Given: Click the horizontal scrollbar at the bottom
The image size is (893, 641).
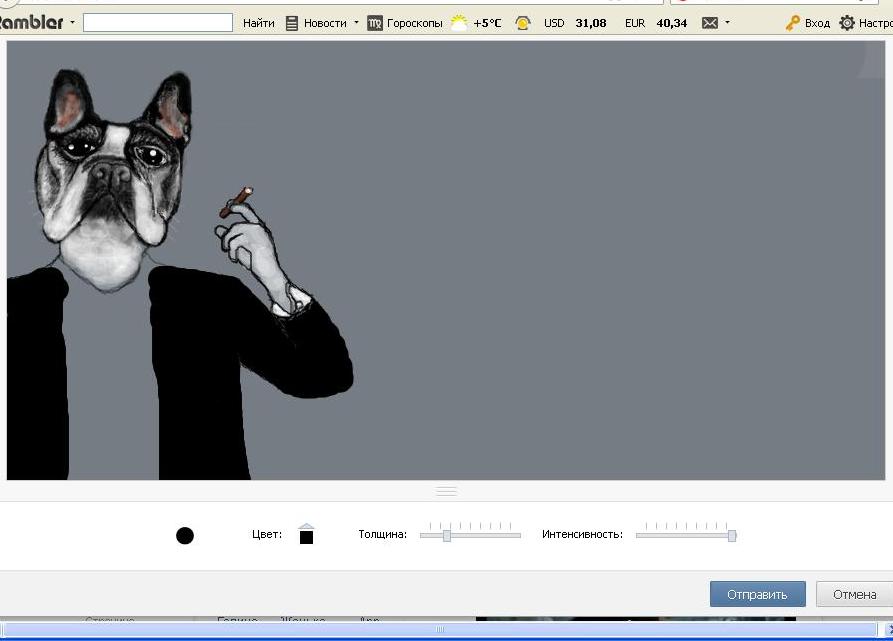Looking at the screenshot, I should pyautogui.click(x=440, y=629).
